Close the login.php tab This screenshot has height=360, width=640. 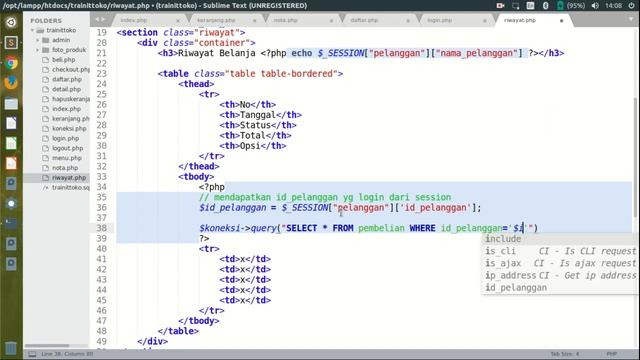484,20
